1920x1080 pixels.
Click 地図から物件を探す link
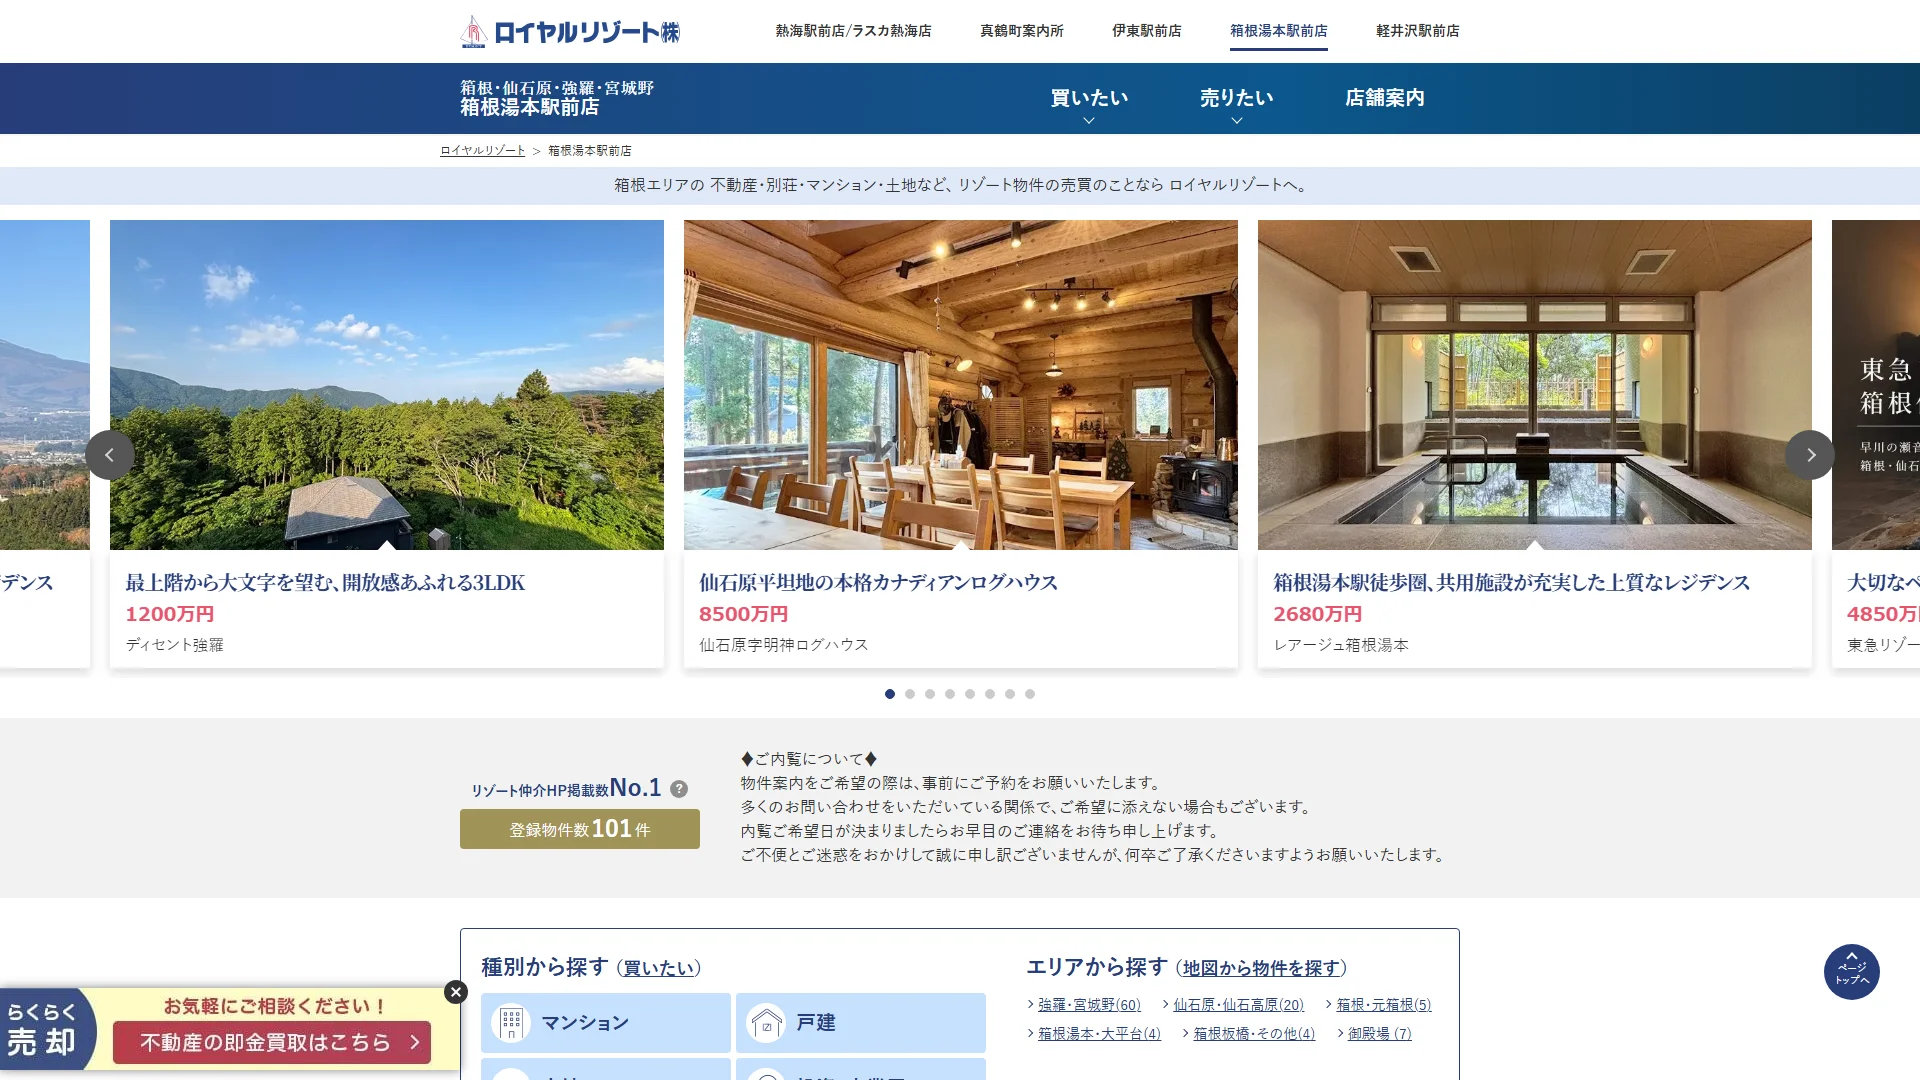pyautogui.click(x=1261, y=968)
